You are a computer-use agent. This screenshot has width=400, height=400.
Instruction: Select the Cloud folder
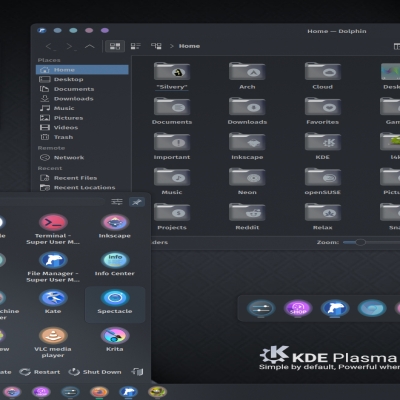pyautogui.click(x=323, y=76)
